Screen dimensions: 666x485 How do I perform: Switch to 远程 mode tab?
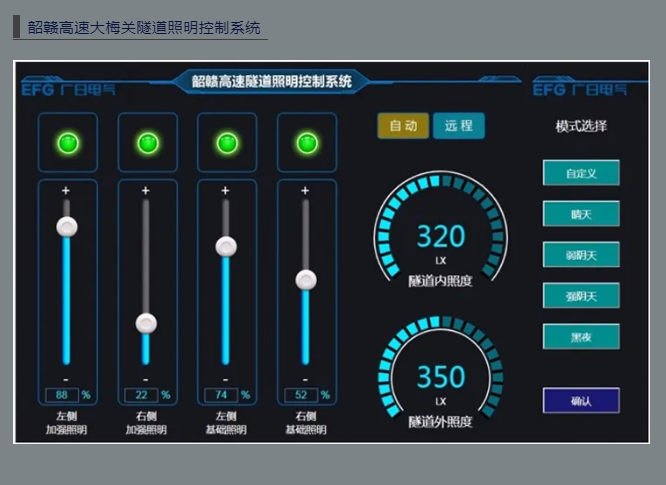[x=459, y=126]
